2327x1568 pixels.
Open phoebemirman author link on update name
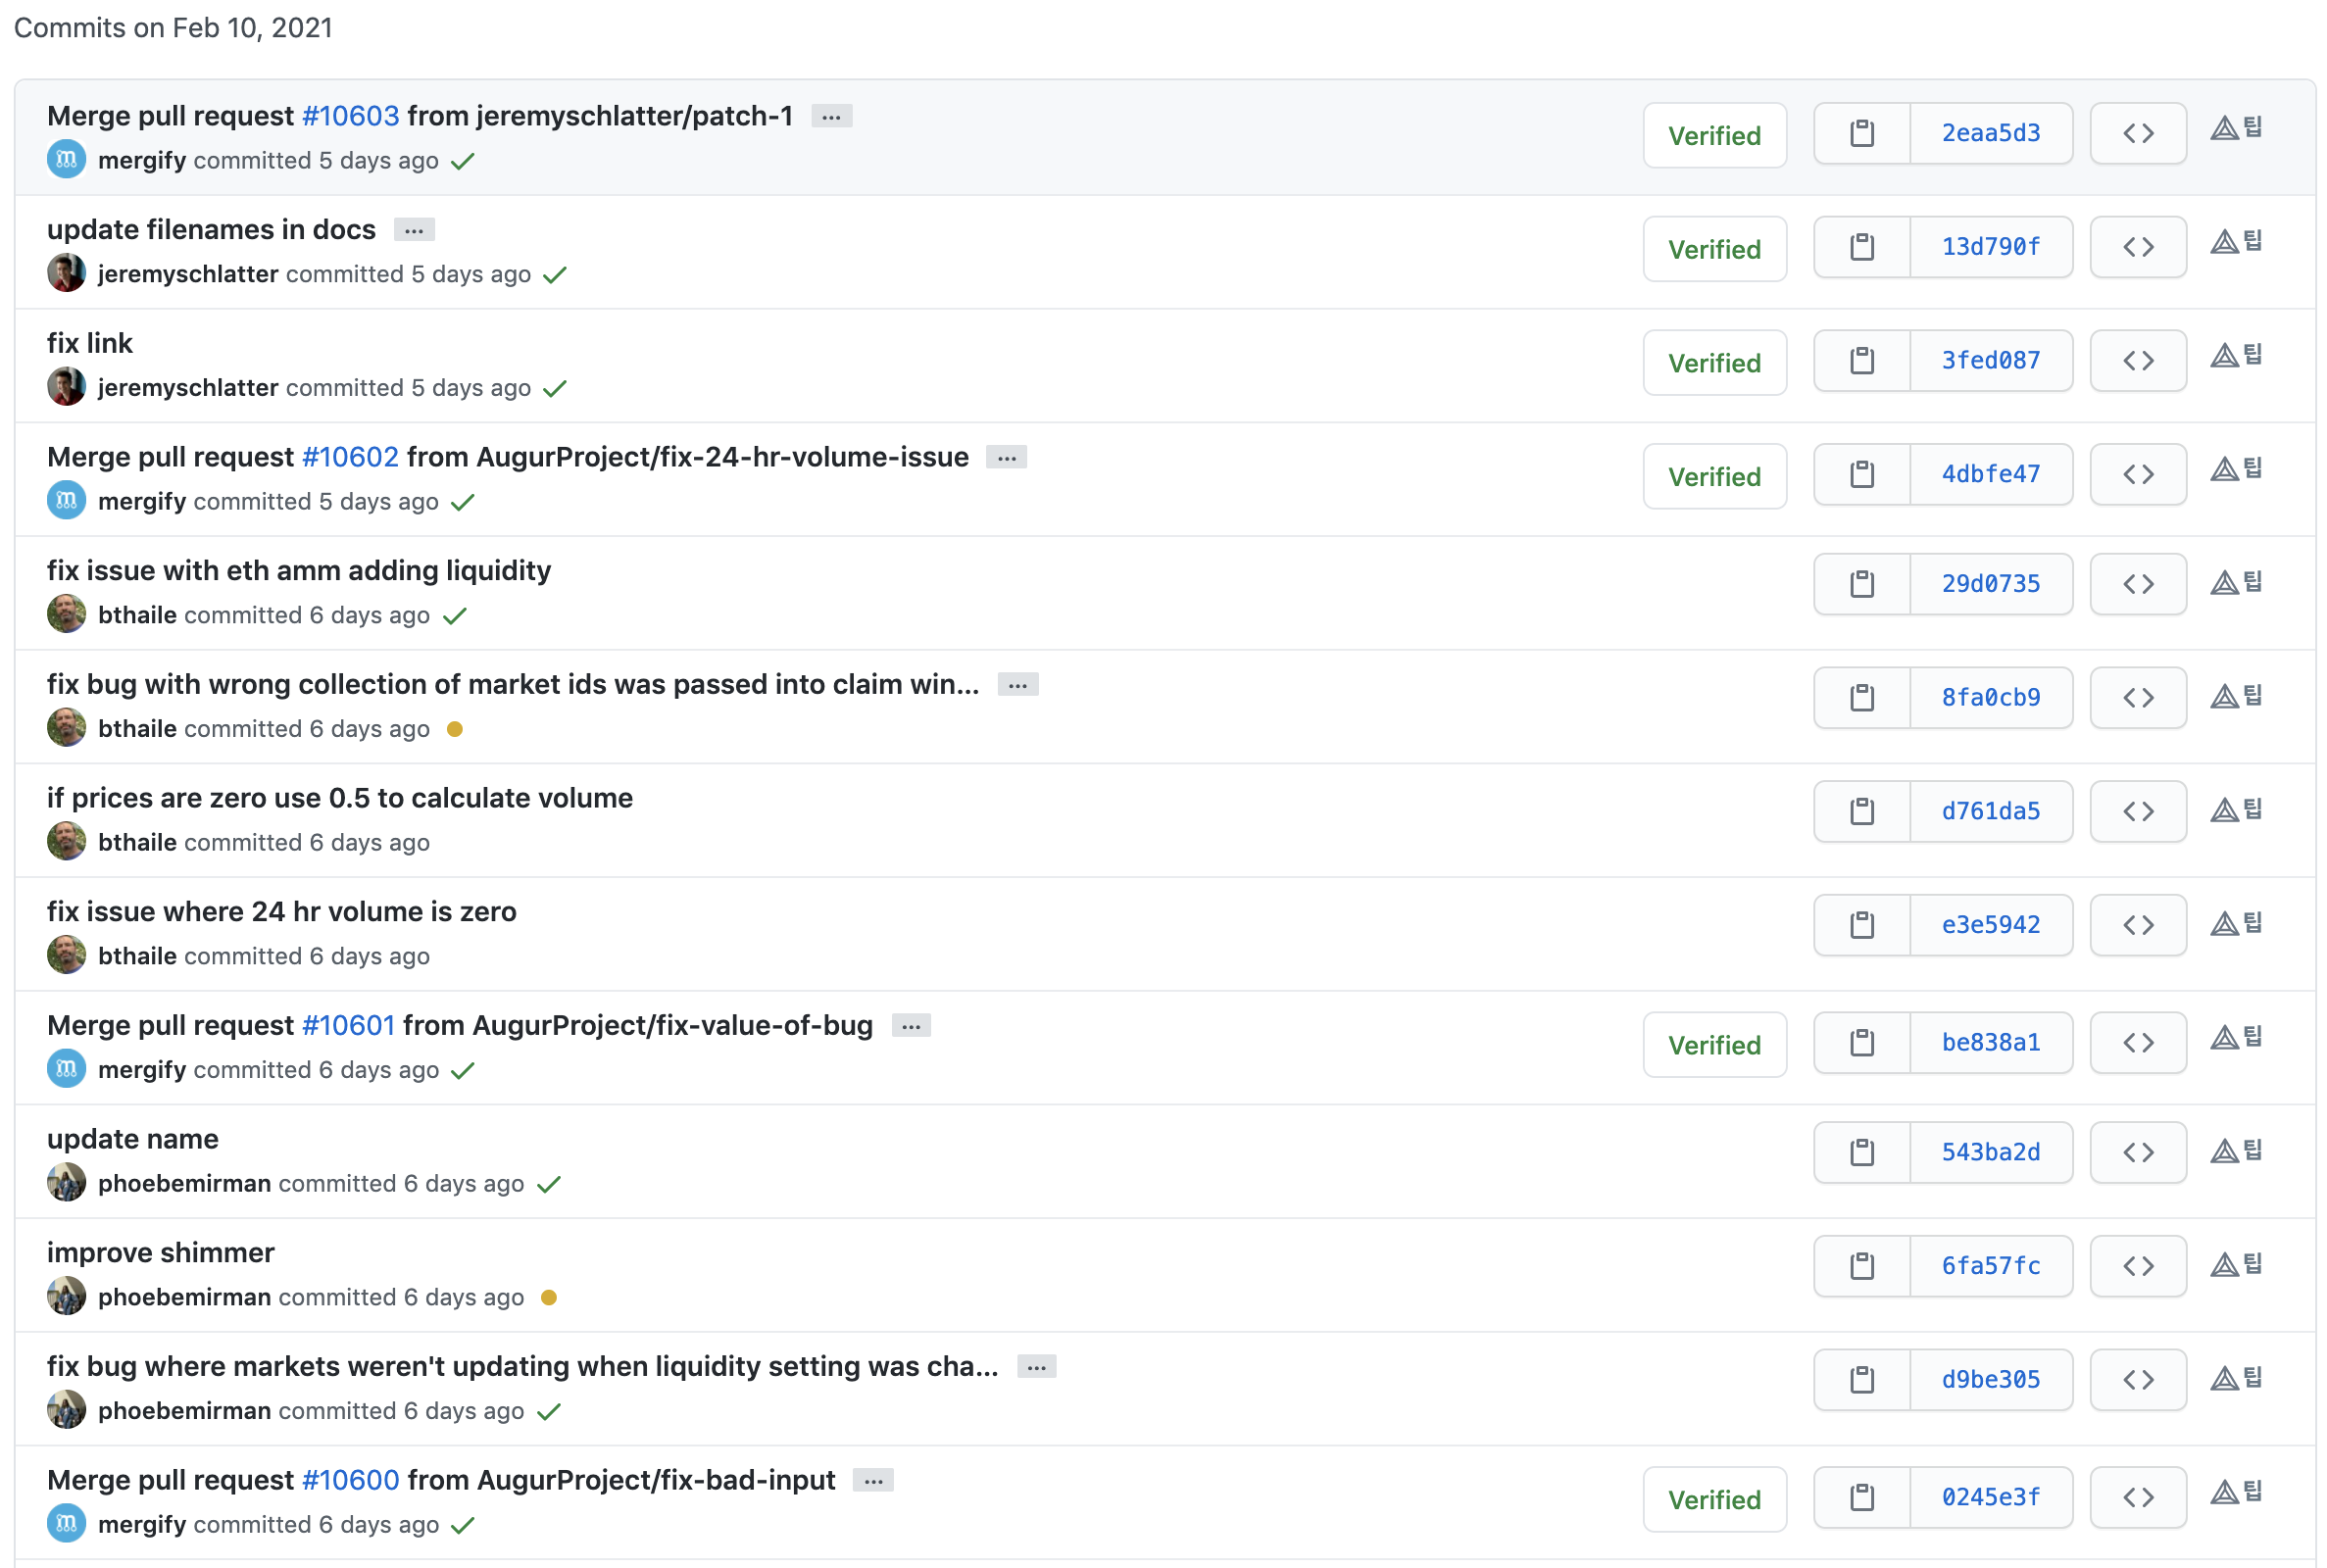click(x=184, y=1184)
